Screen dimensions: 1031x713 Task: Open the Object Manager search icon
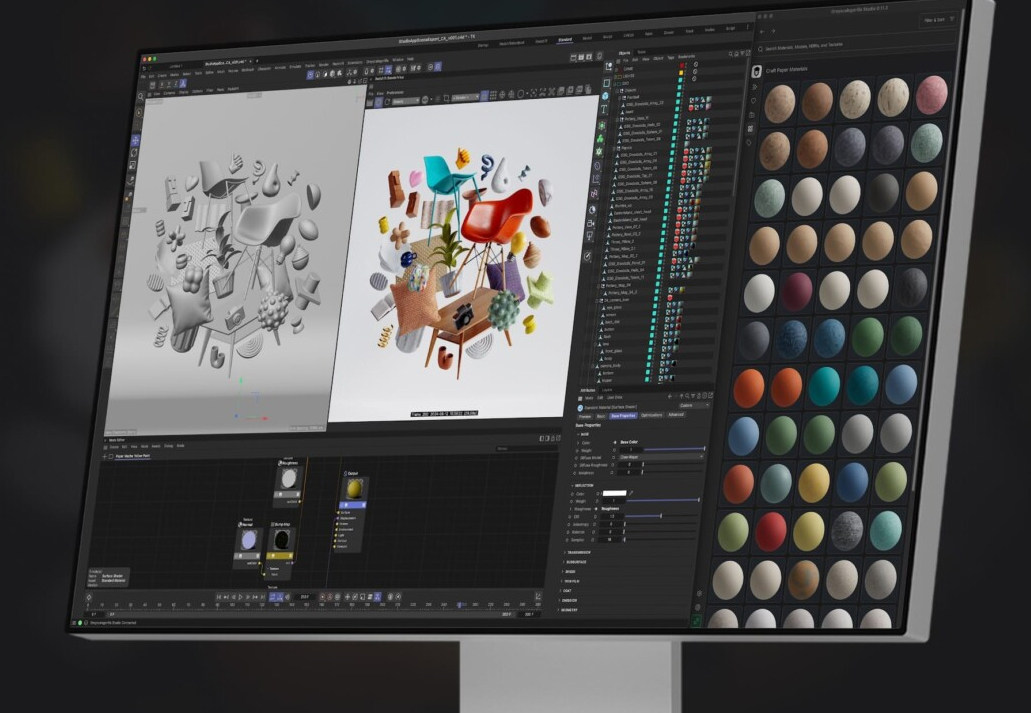731,54
